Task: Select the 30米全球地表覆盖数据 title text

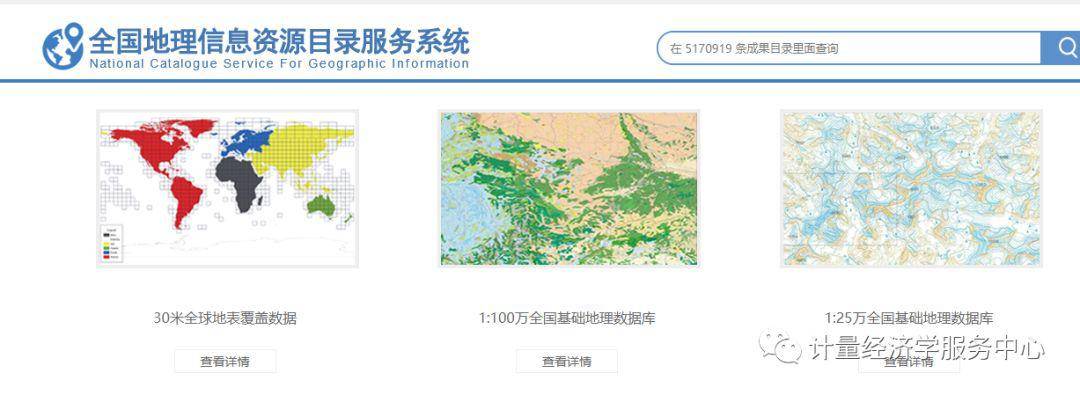Action: click(225, 318)
